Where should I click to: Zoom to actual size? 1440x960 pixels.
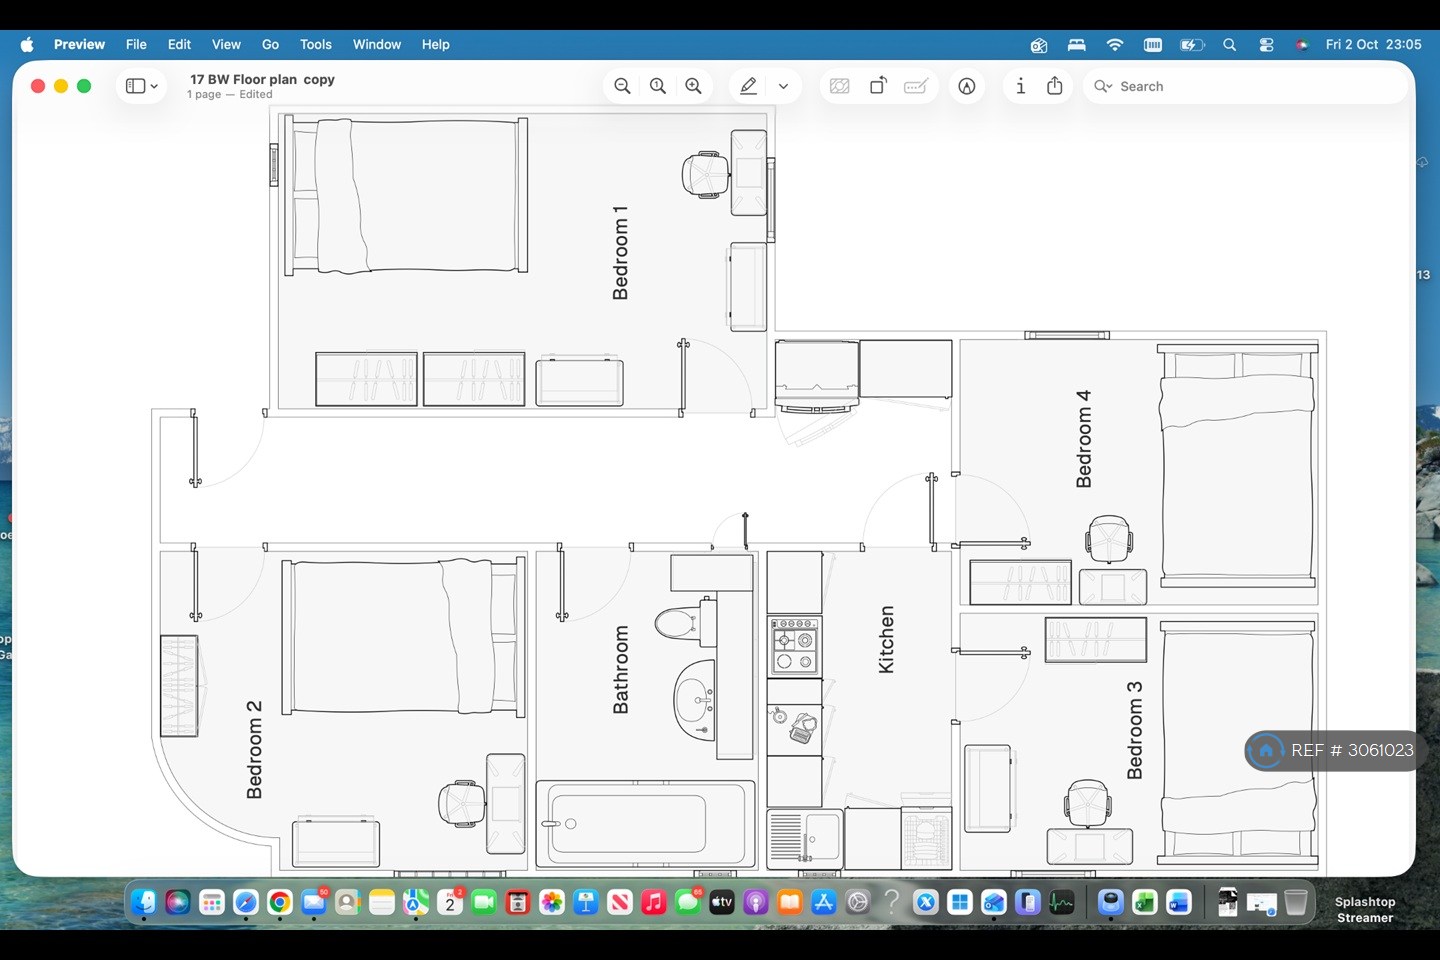click(658, 86)
